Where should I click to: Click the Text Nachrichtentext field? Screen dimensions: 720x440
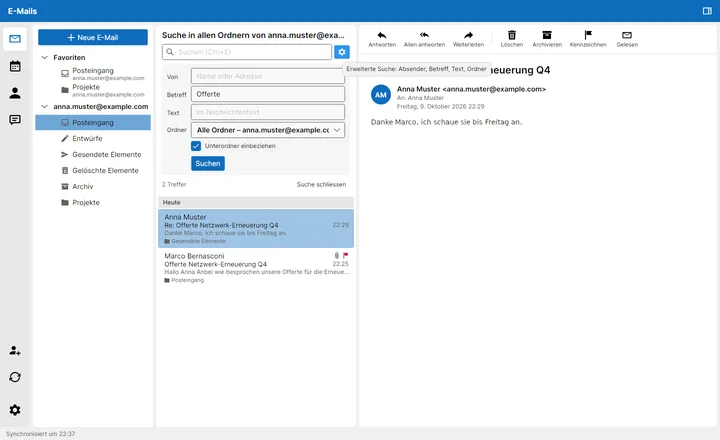(x=268, y=112)
